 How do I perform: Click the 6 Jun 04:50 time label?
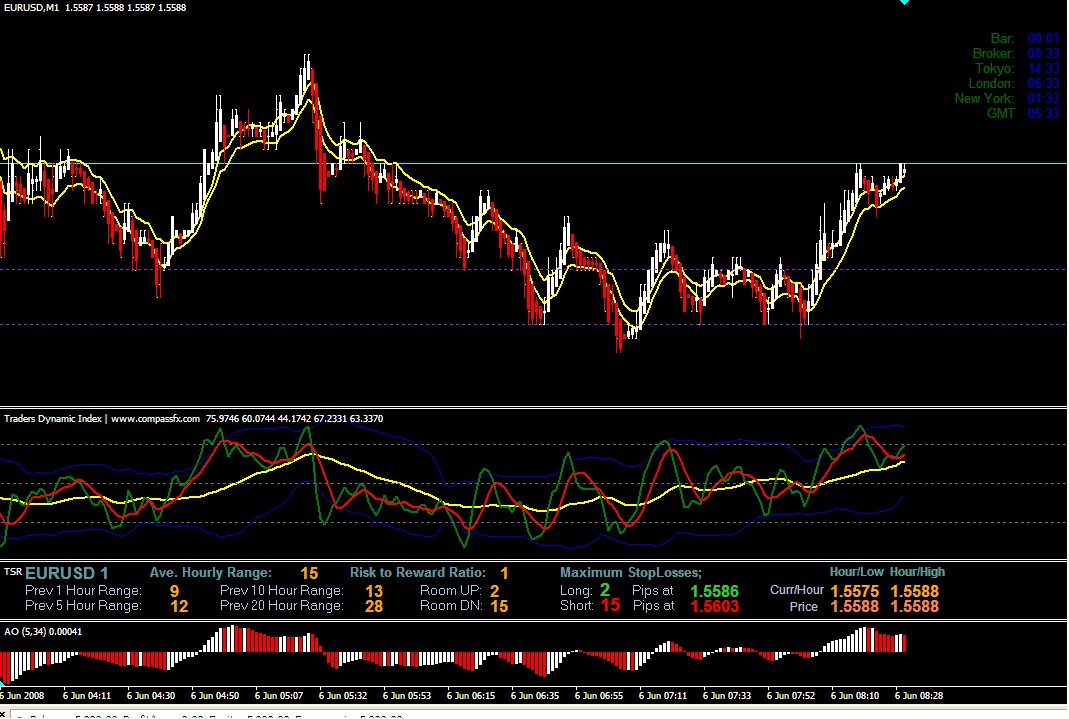pos(215,696)
